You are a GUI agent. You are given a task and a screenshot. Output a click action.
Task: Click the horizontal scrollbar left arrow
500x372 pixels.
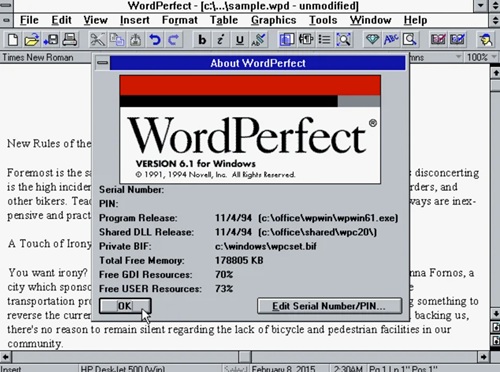[x=6, y=357]
